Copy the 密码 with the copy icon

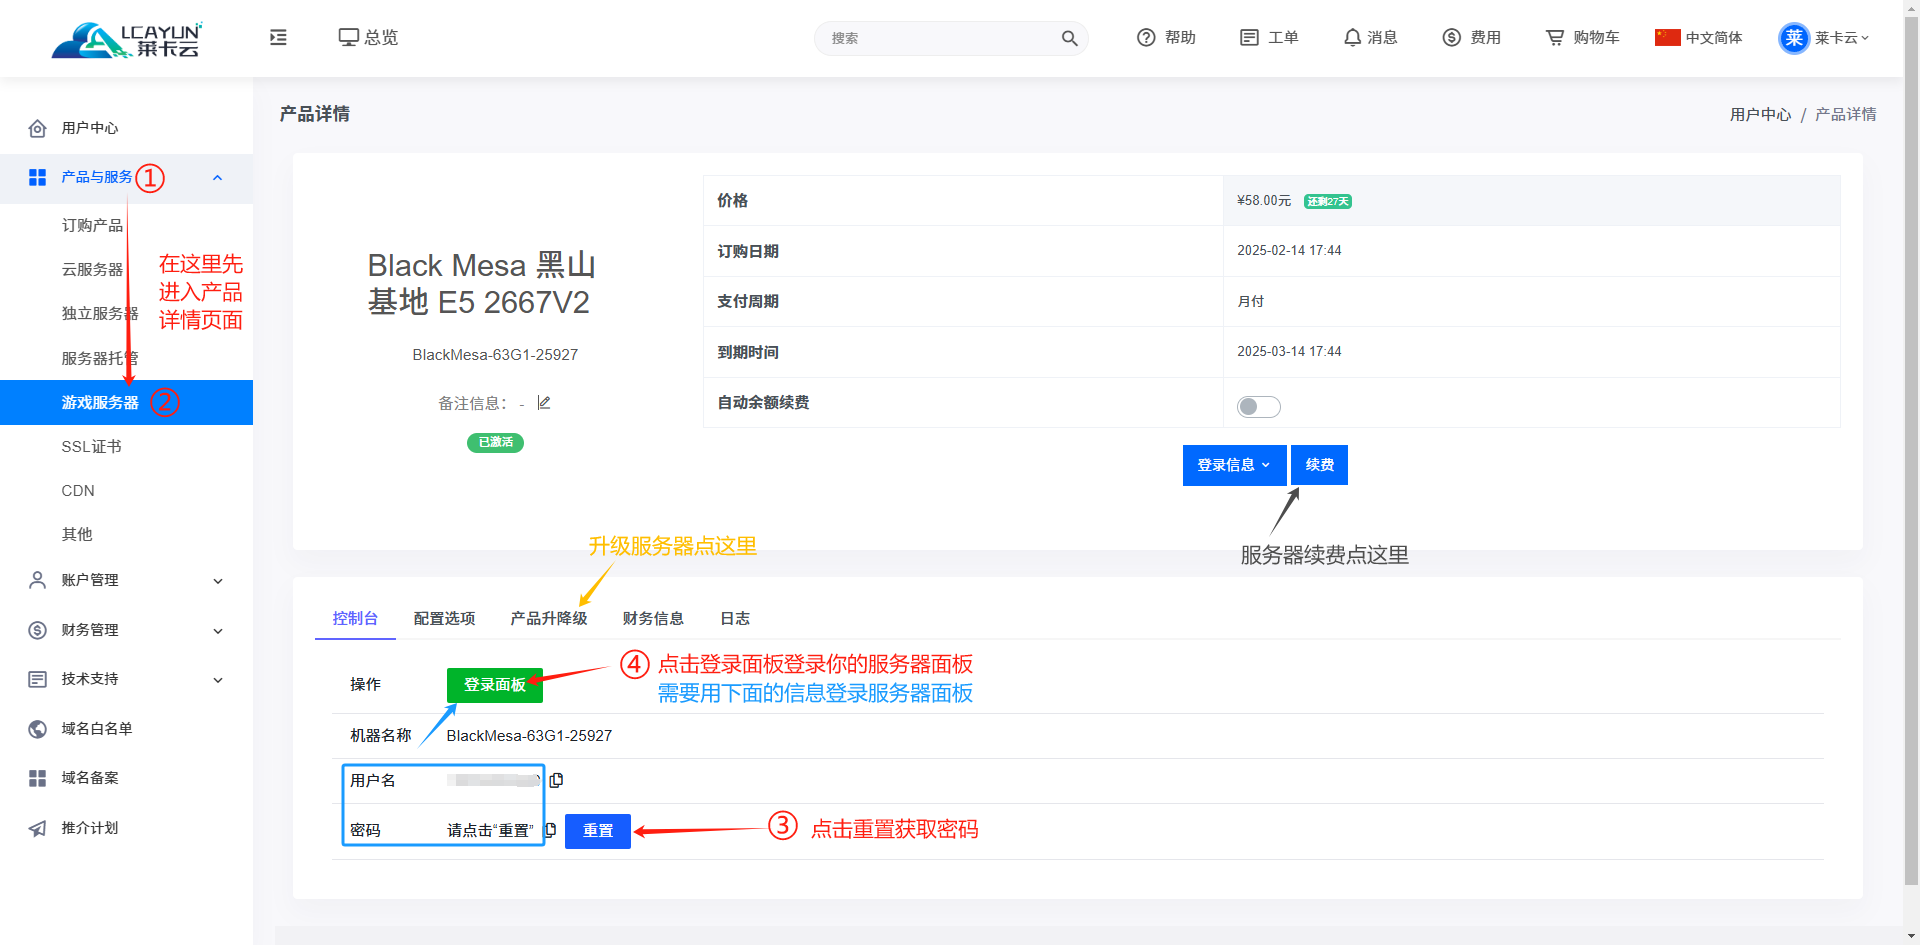pos(551,830)
